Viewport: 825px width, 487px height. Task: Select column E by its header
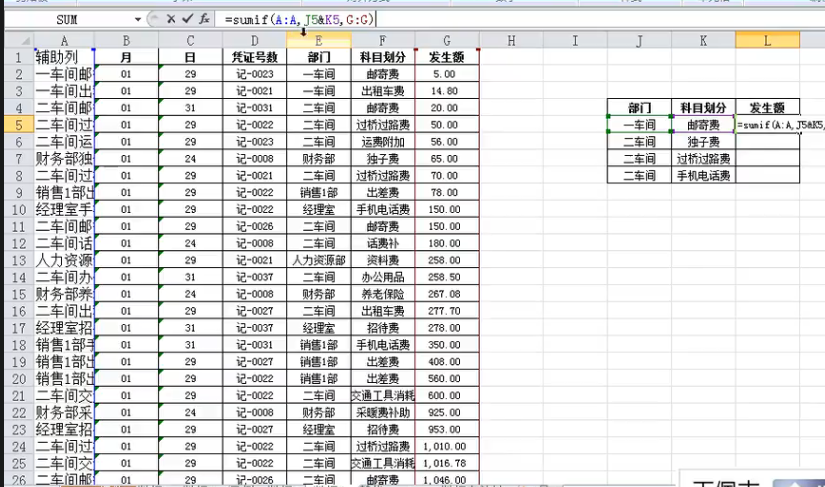[318, 40]
